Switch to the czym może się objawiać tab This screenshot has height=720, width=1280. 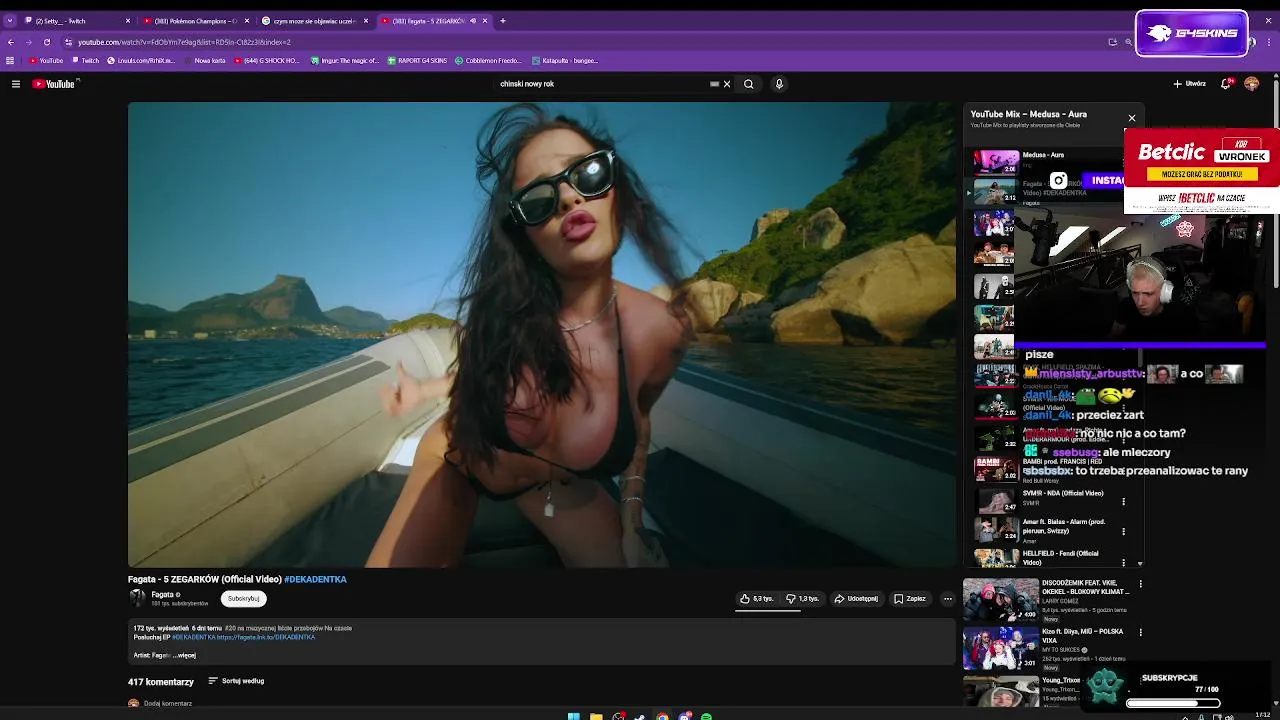click(316, 21)
